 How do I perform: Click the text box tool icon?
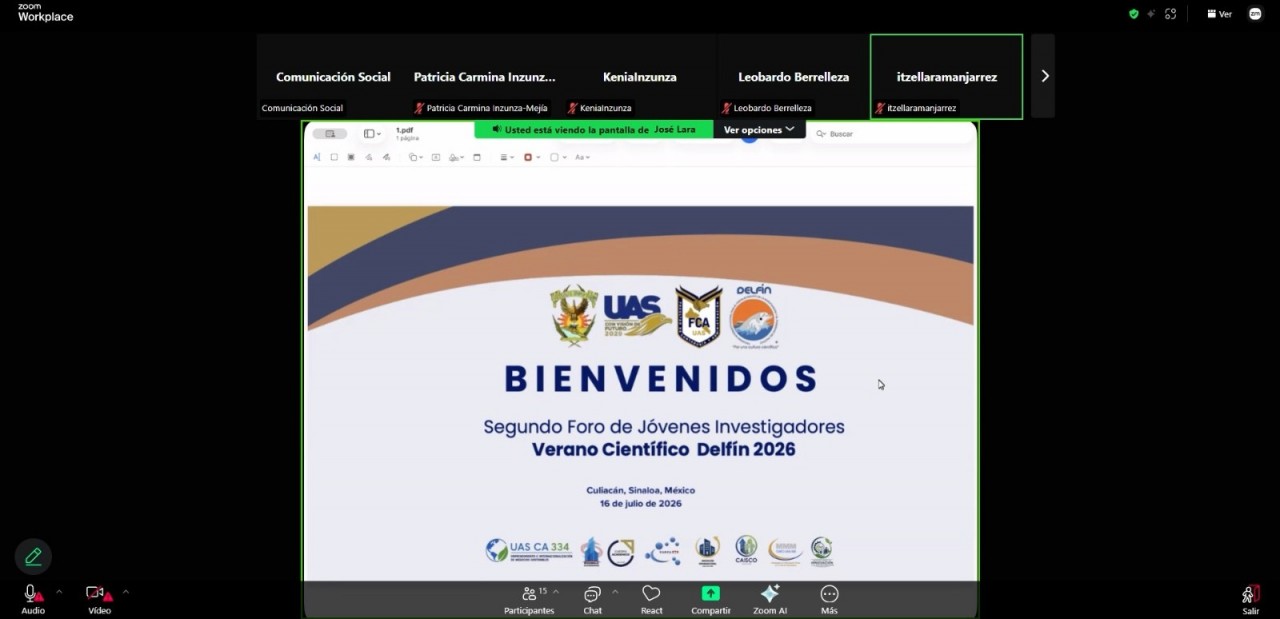point(436,157)
